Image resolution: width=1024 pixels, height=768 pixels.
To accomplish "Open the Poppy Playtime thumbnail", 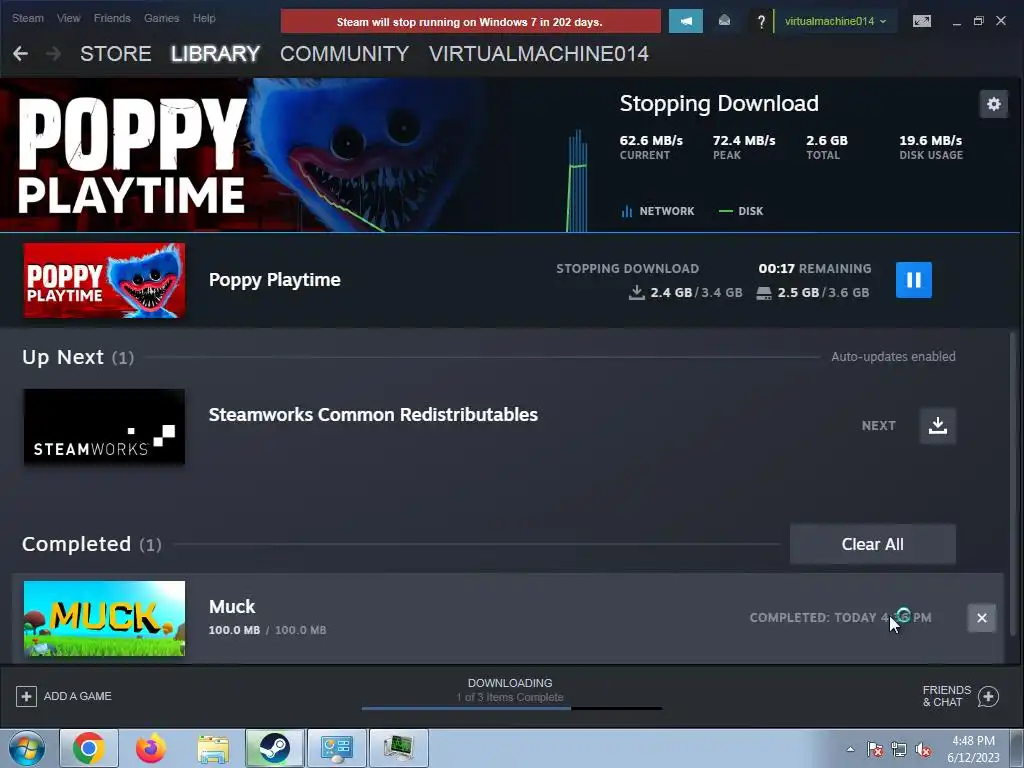I will pos(104,281).
